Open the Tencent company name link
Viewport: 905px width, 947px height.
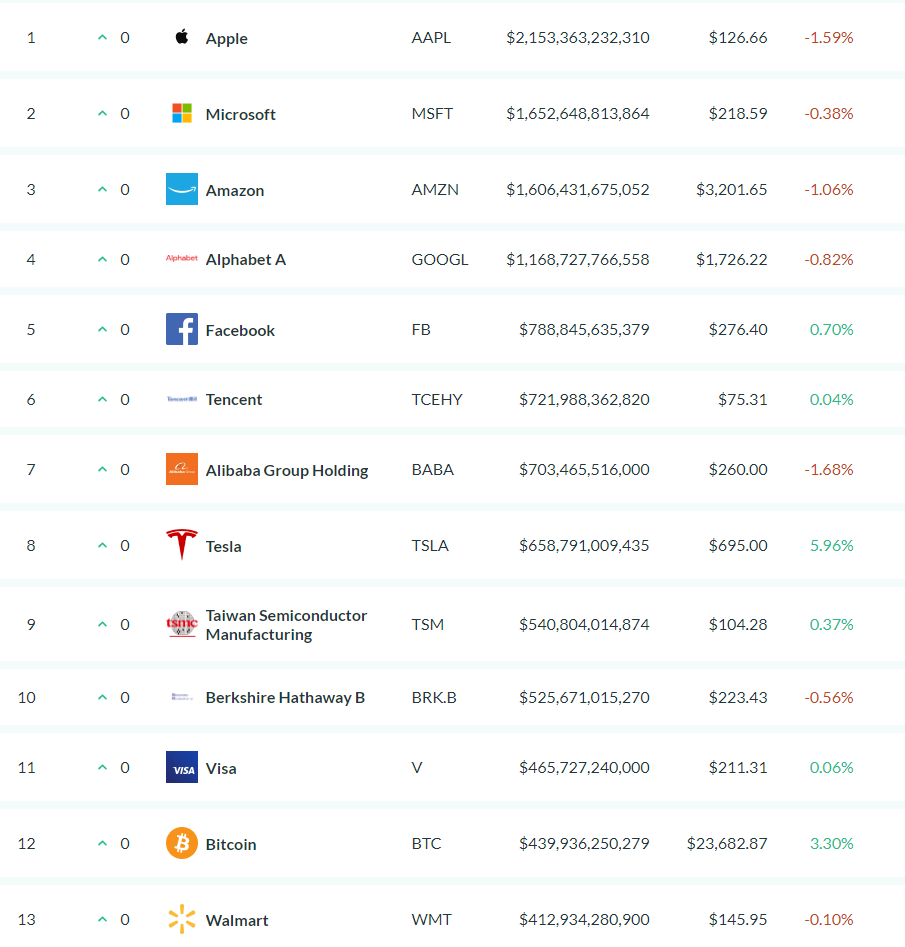(234, 400)
